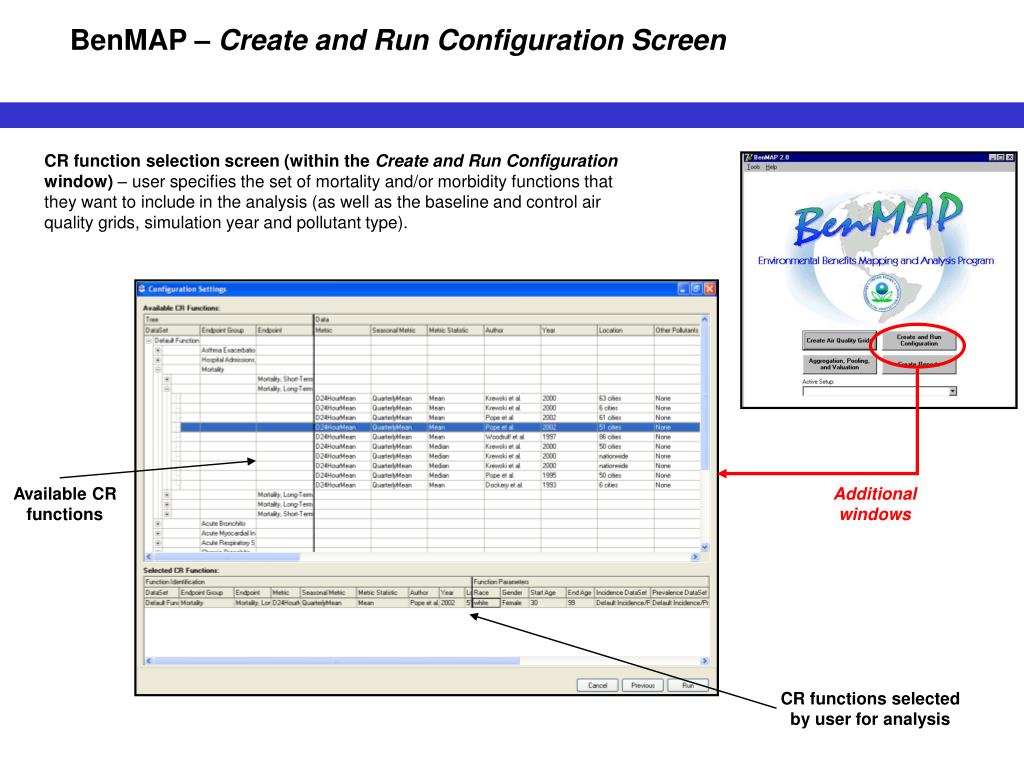Click the BenMAP 2.0 title bar icon
The height and width of the screenshot is (768, 1024).
748,157
